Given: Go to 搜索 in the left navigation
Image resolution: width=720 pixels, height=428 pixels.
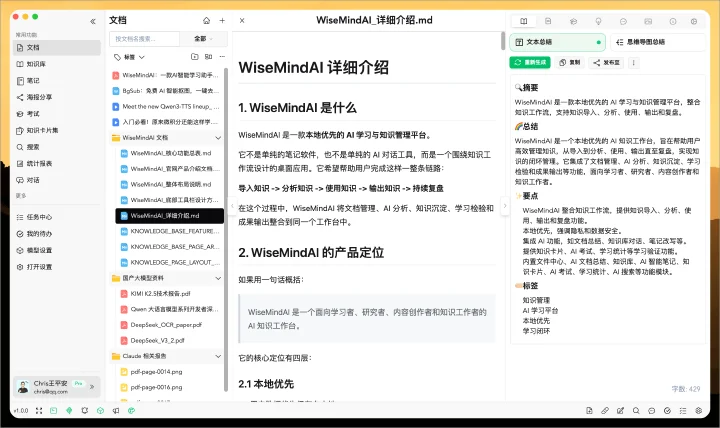Looking at the screenshot, I should tap(57, 147).
